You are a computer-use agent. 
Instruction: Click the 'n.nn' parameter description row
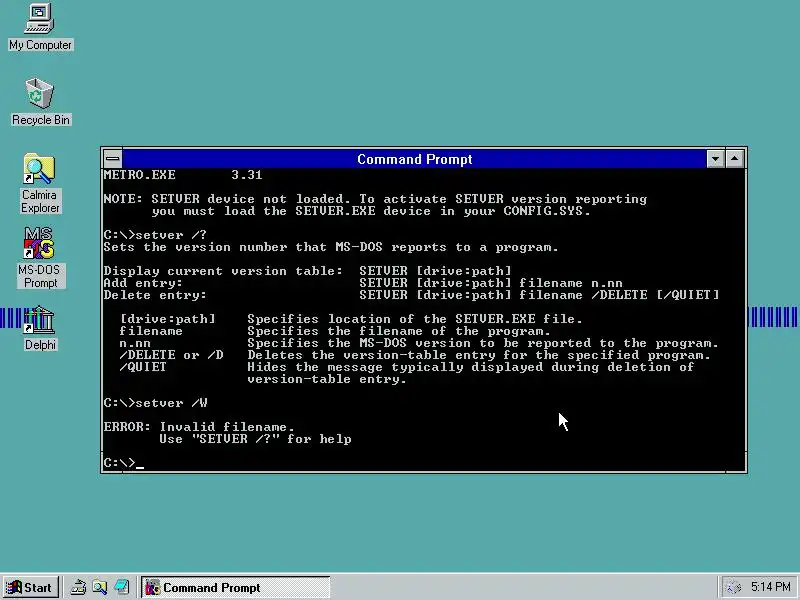(x=418, y=343)
